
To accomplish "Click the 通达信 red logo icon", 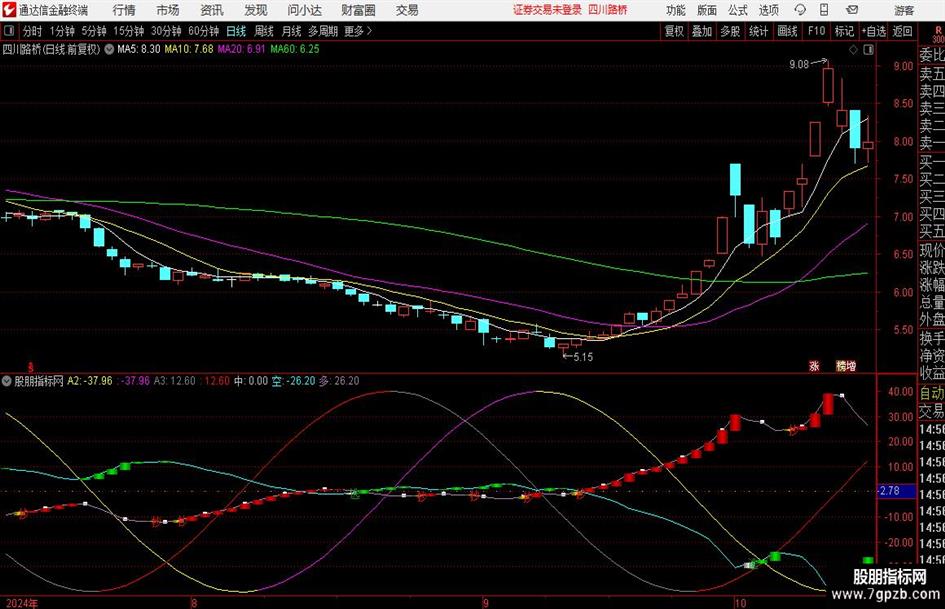I will (9, 10).
